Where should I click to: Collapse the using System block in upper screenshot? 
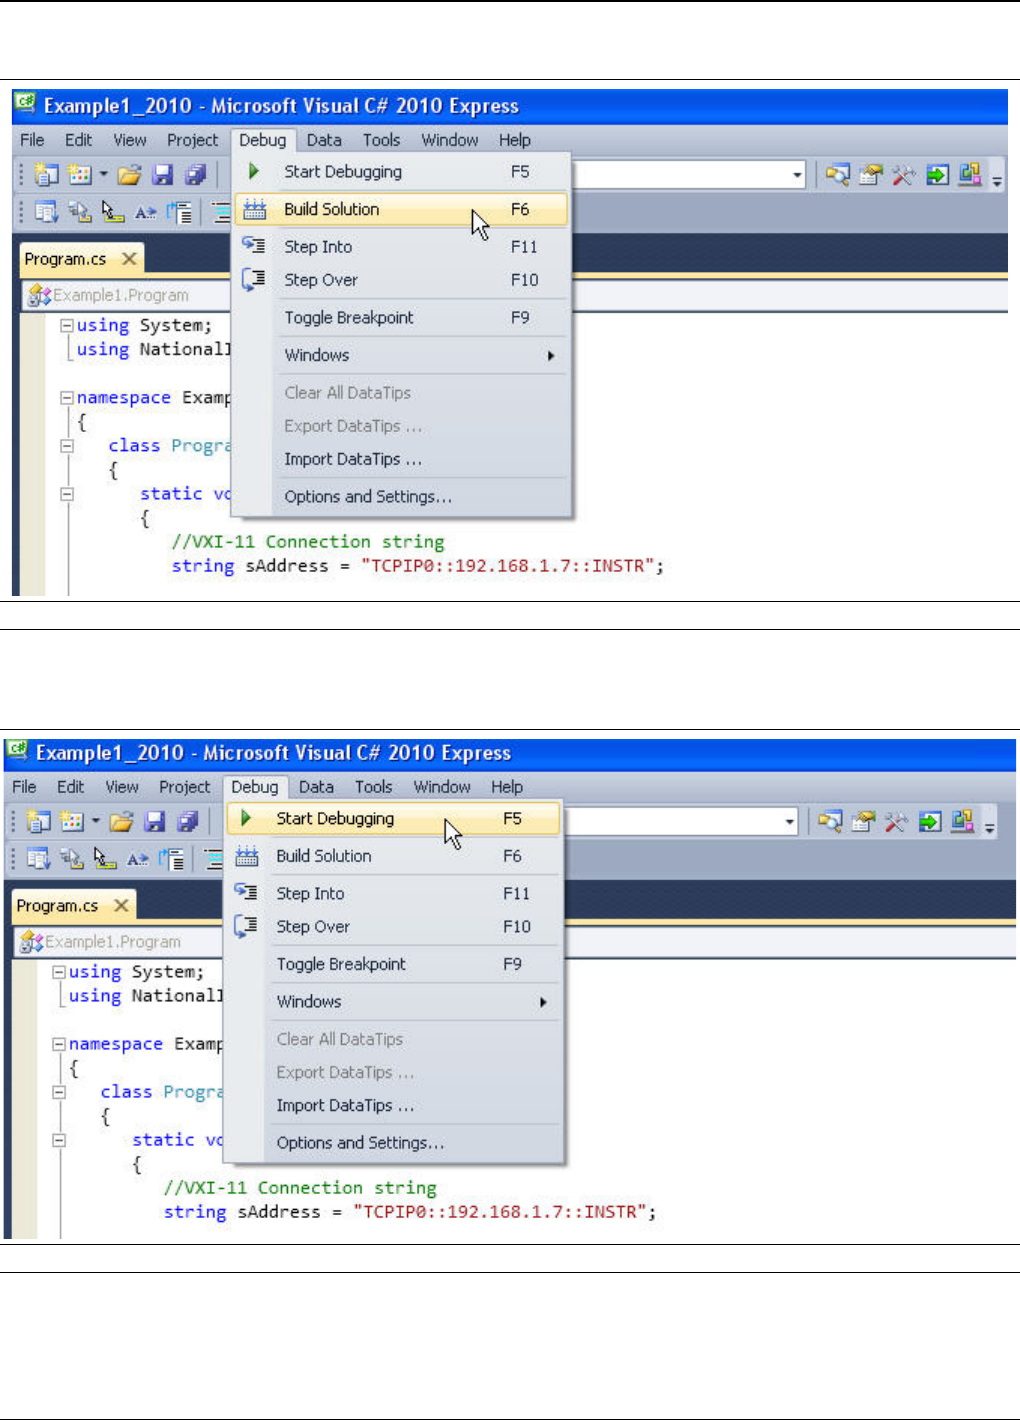tap(66, 325)
